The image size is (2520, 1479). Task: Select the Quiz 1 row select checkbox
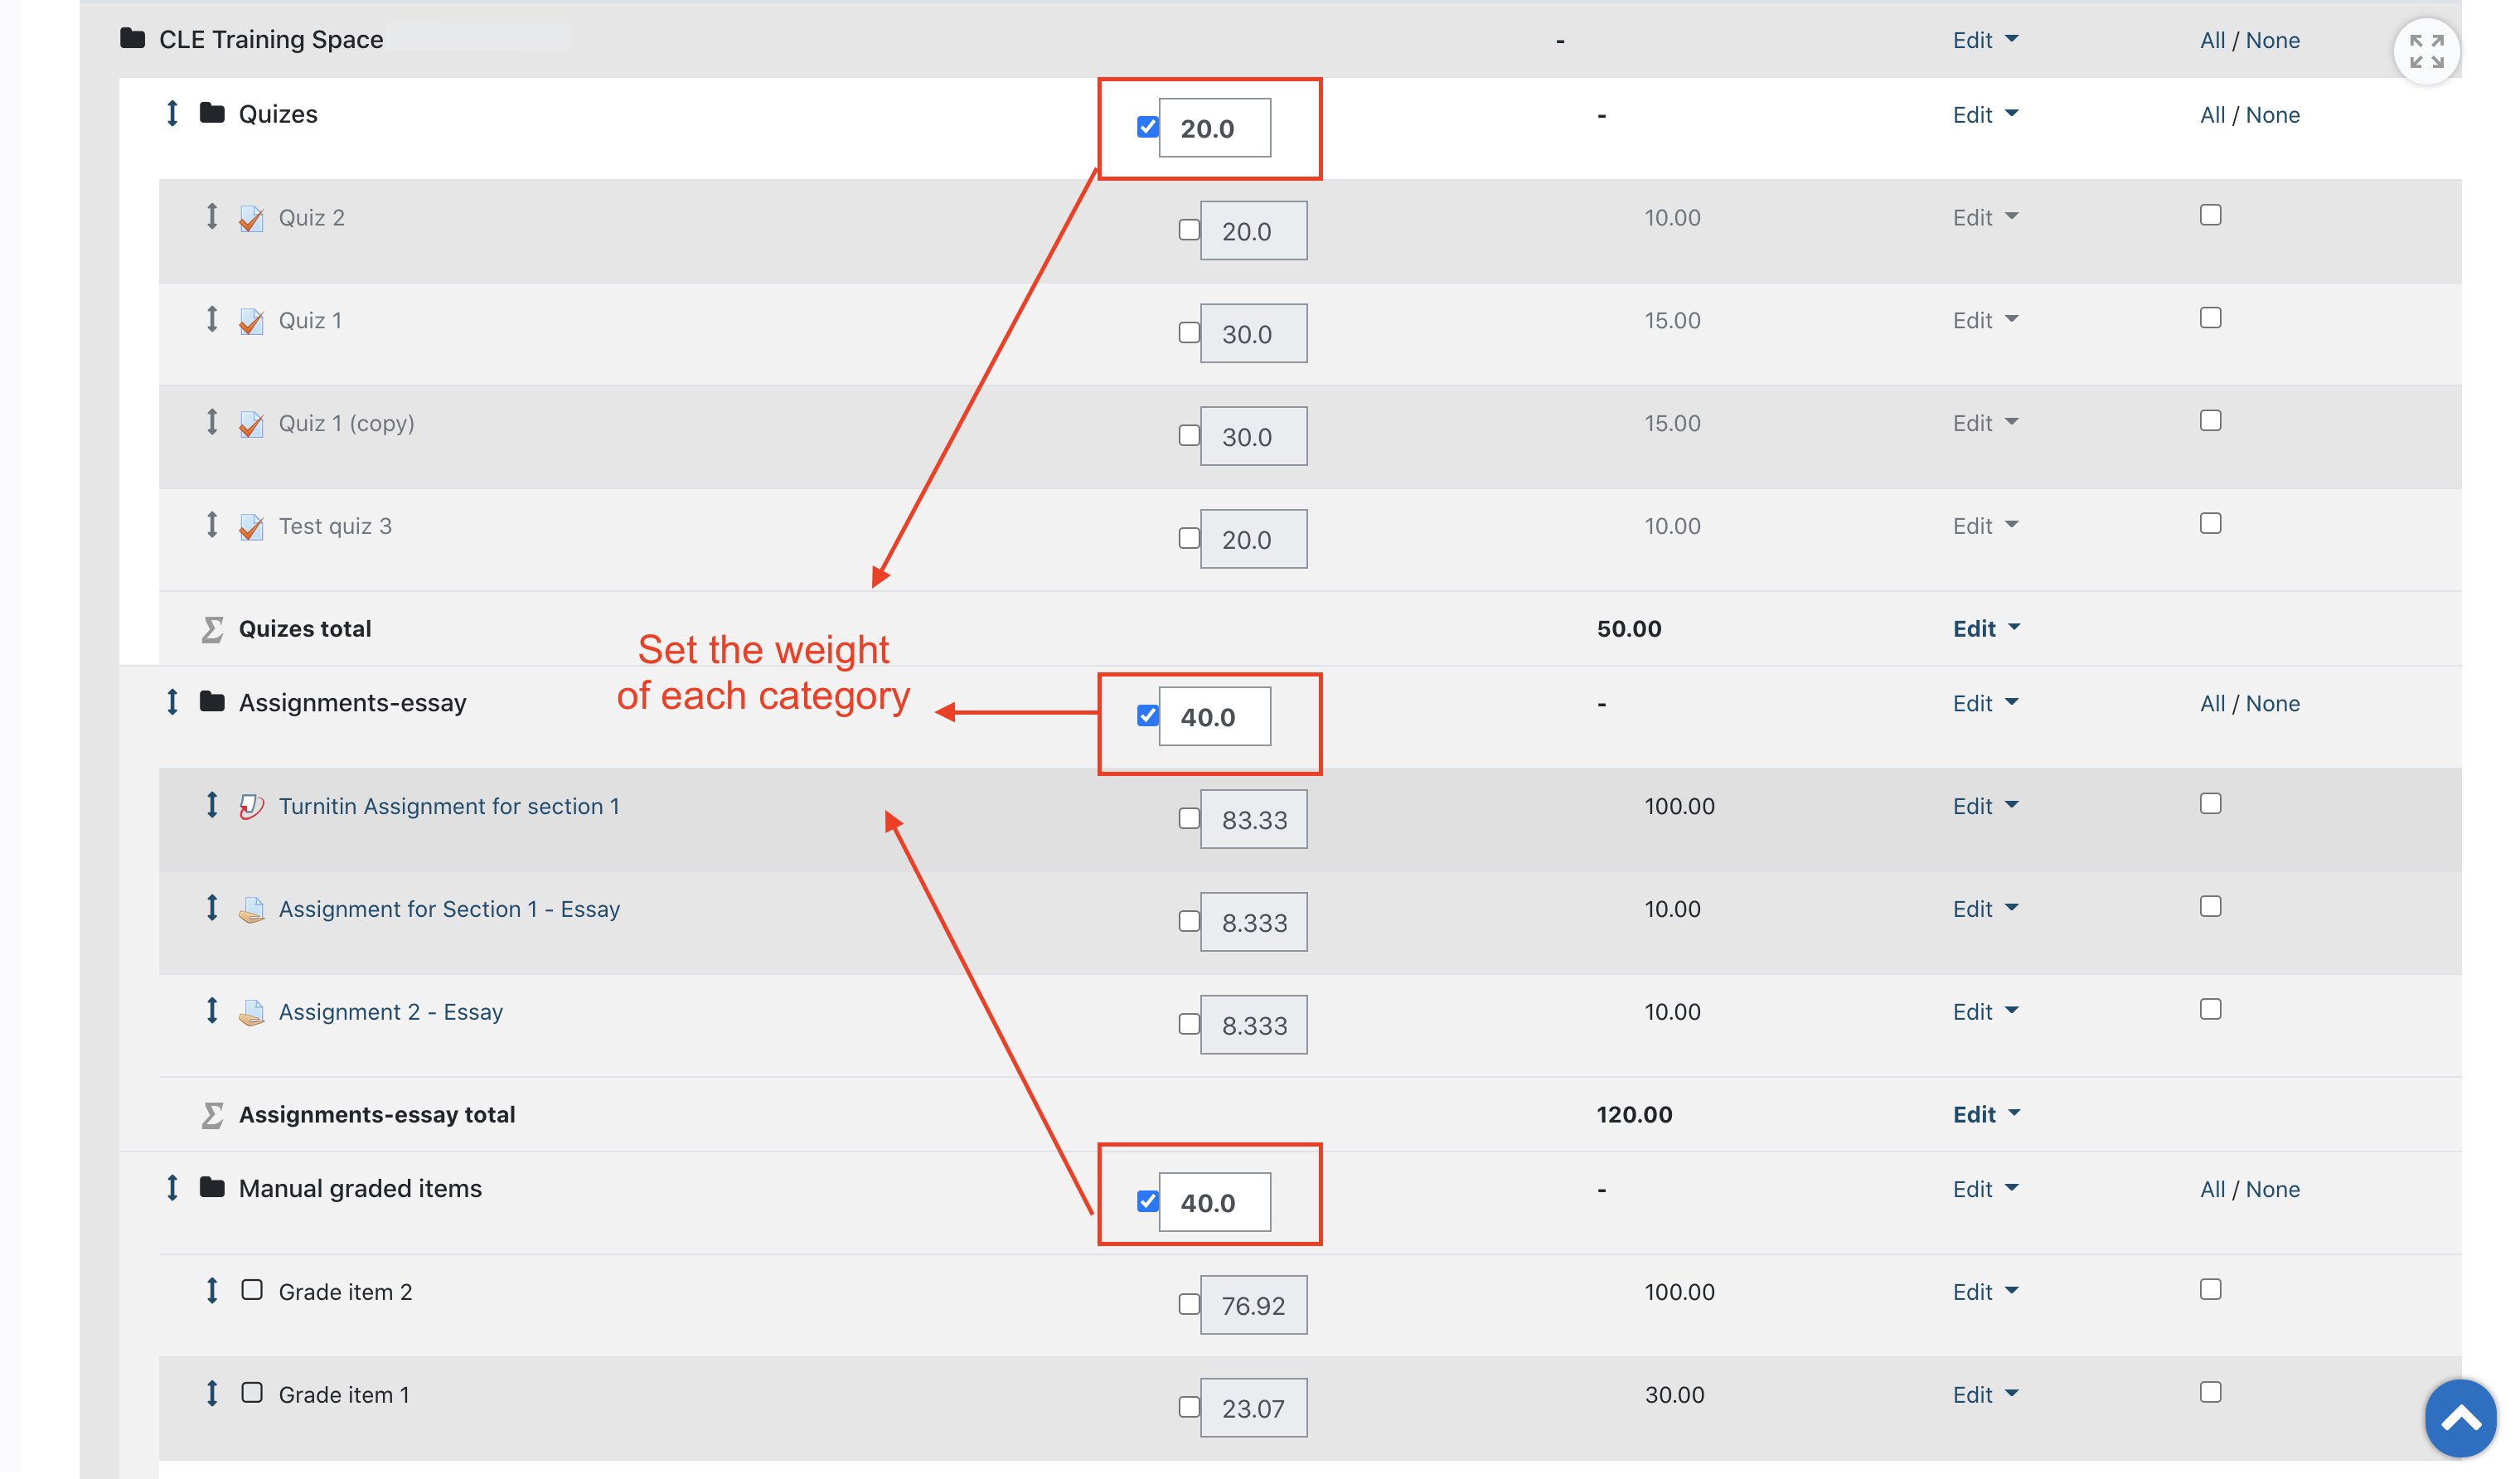tap(2211, 318)
